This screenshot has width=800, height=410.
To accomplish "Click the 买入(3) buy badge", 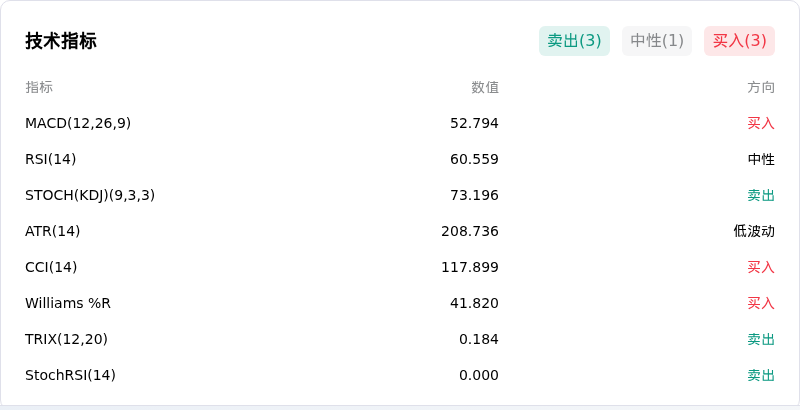I will coord(739,41).
